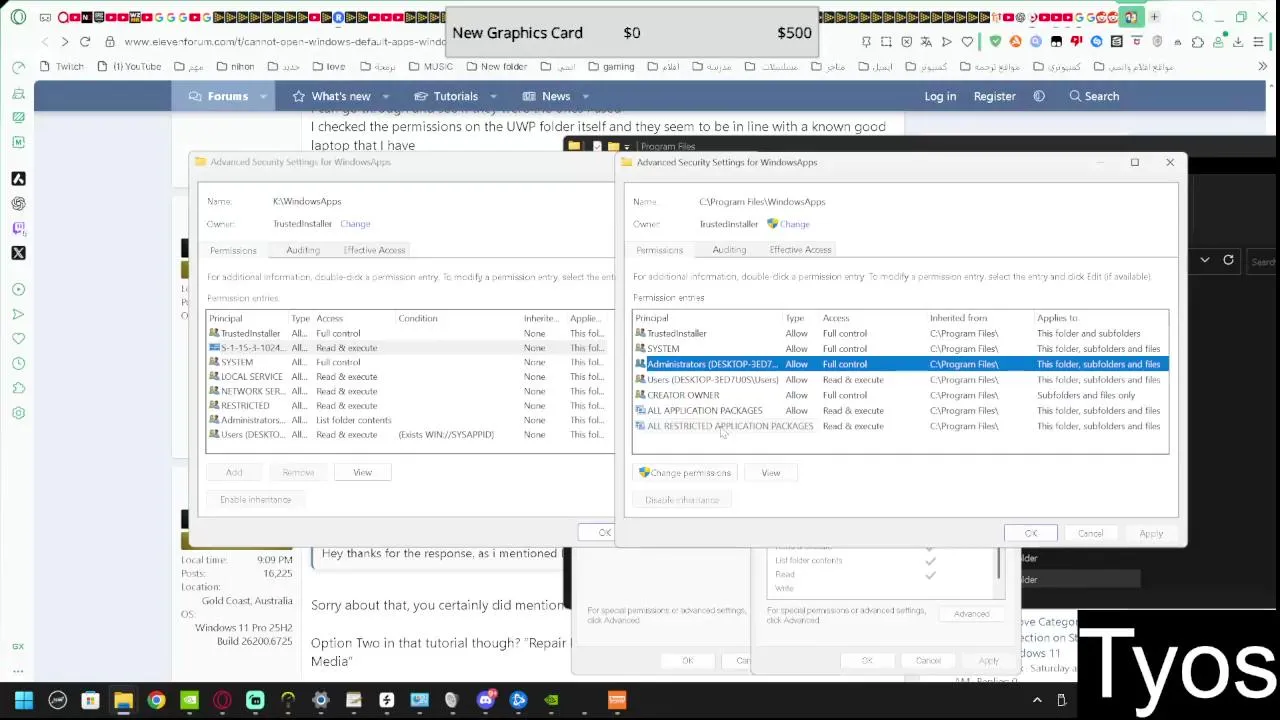Click the browser Reload page icon
The height and width of the screenshot is (720, 1280).
pyautogui.click(x=85, y=42)
